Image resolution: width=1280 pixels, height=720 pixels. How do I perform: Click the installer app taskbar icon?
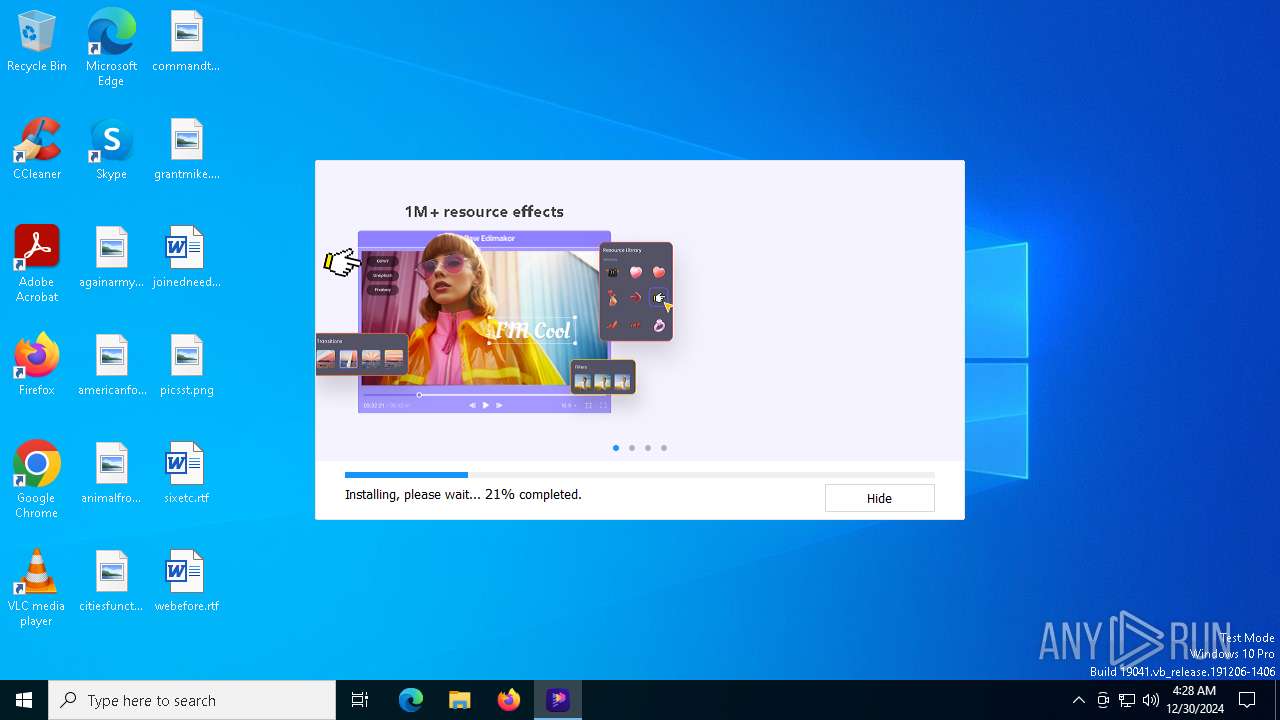click(x=558, y=700)
